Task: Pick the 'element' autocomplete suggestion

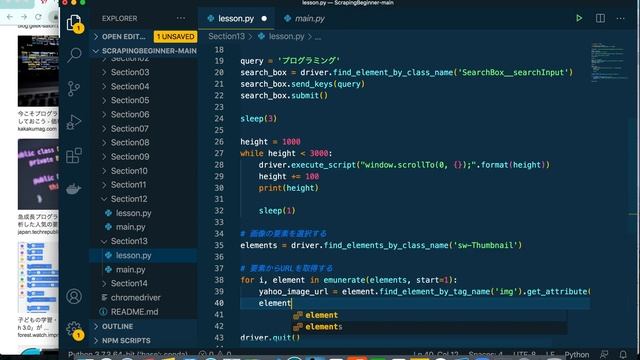Action: coord(429,315)
